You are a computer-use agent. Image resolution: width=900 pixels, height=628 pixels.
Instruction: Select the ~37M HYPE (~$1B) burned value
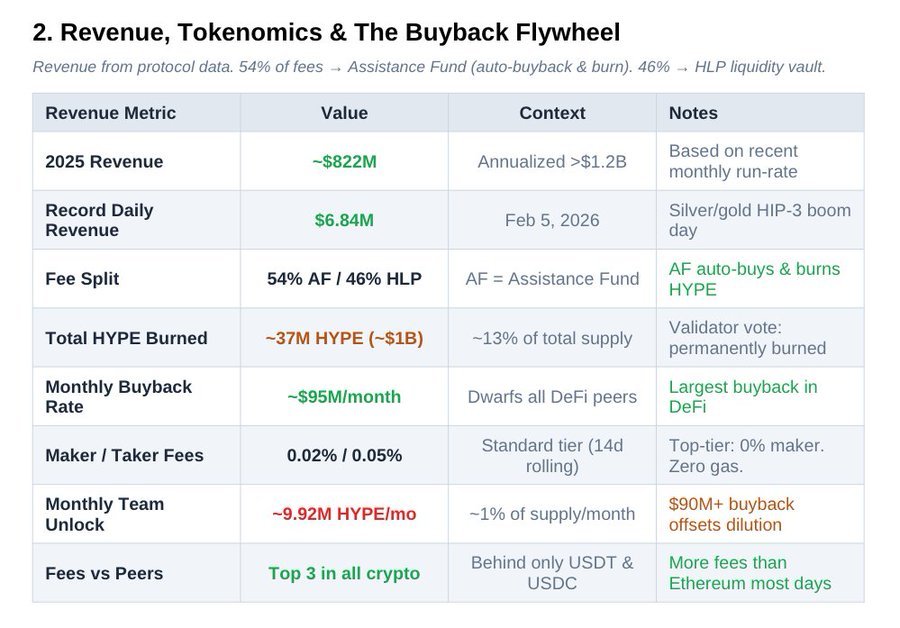coord(344,338)
